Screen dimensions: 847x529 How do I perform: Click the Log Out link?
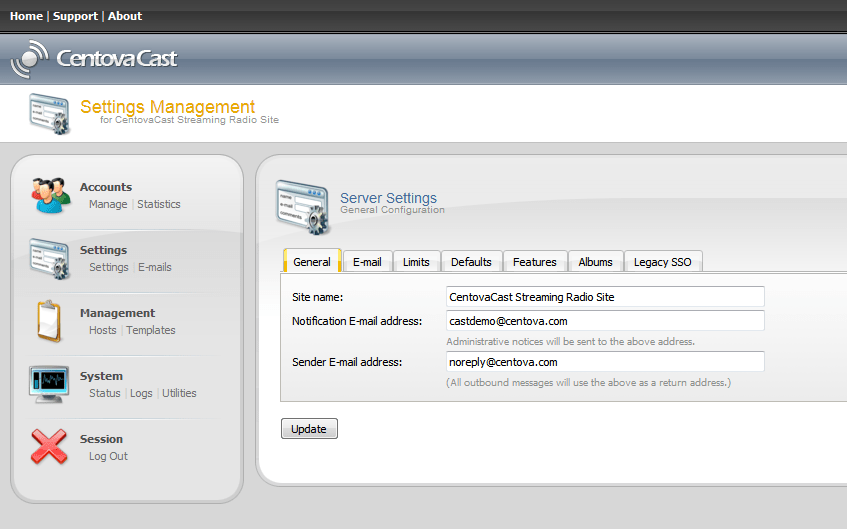click(x=108, y=456)
